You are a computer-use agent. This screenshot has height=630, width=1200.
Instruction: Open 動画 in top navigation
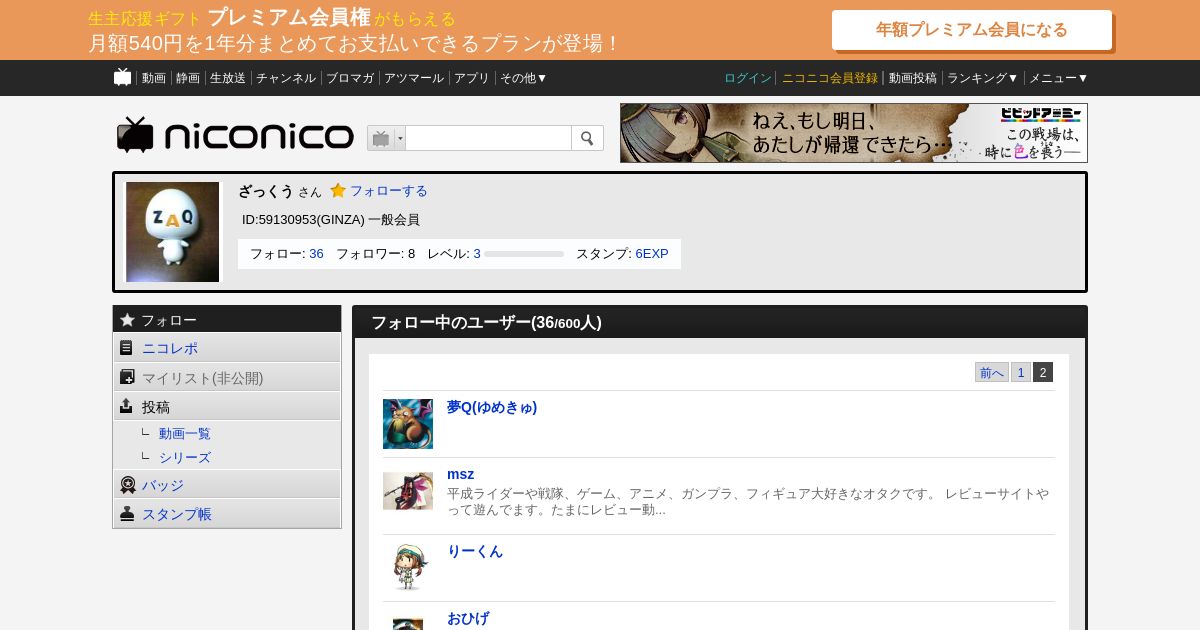(x=154, y=78)
